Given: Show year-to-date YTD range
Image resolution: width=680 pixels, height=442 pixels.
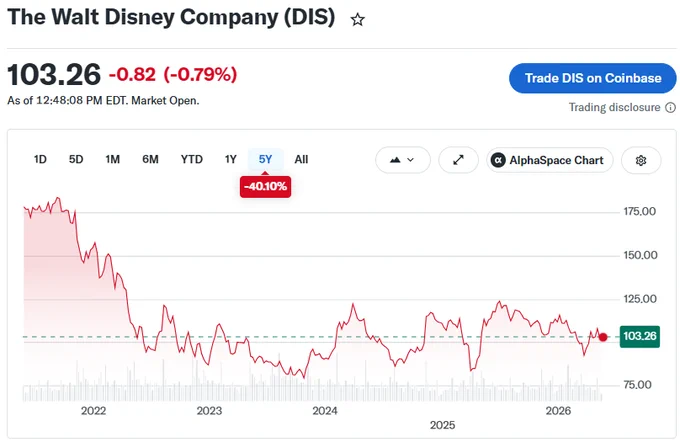Looking at the screenshot, I should (x=192, y=160).
